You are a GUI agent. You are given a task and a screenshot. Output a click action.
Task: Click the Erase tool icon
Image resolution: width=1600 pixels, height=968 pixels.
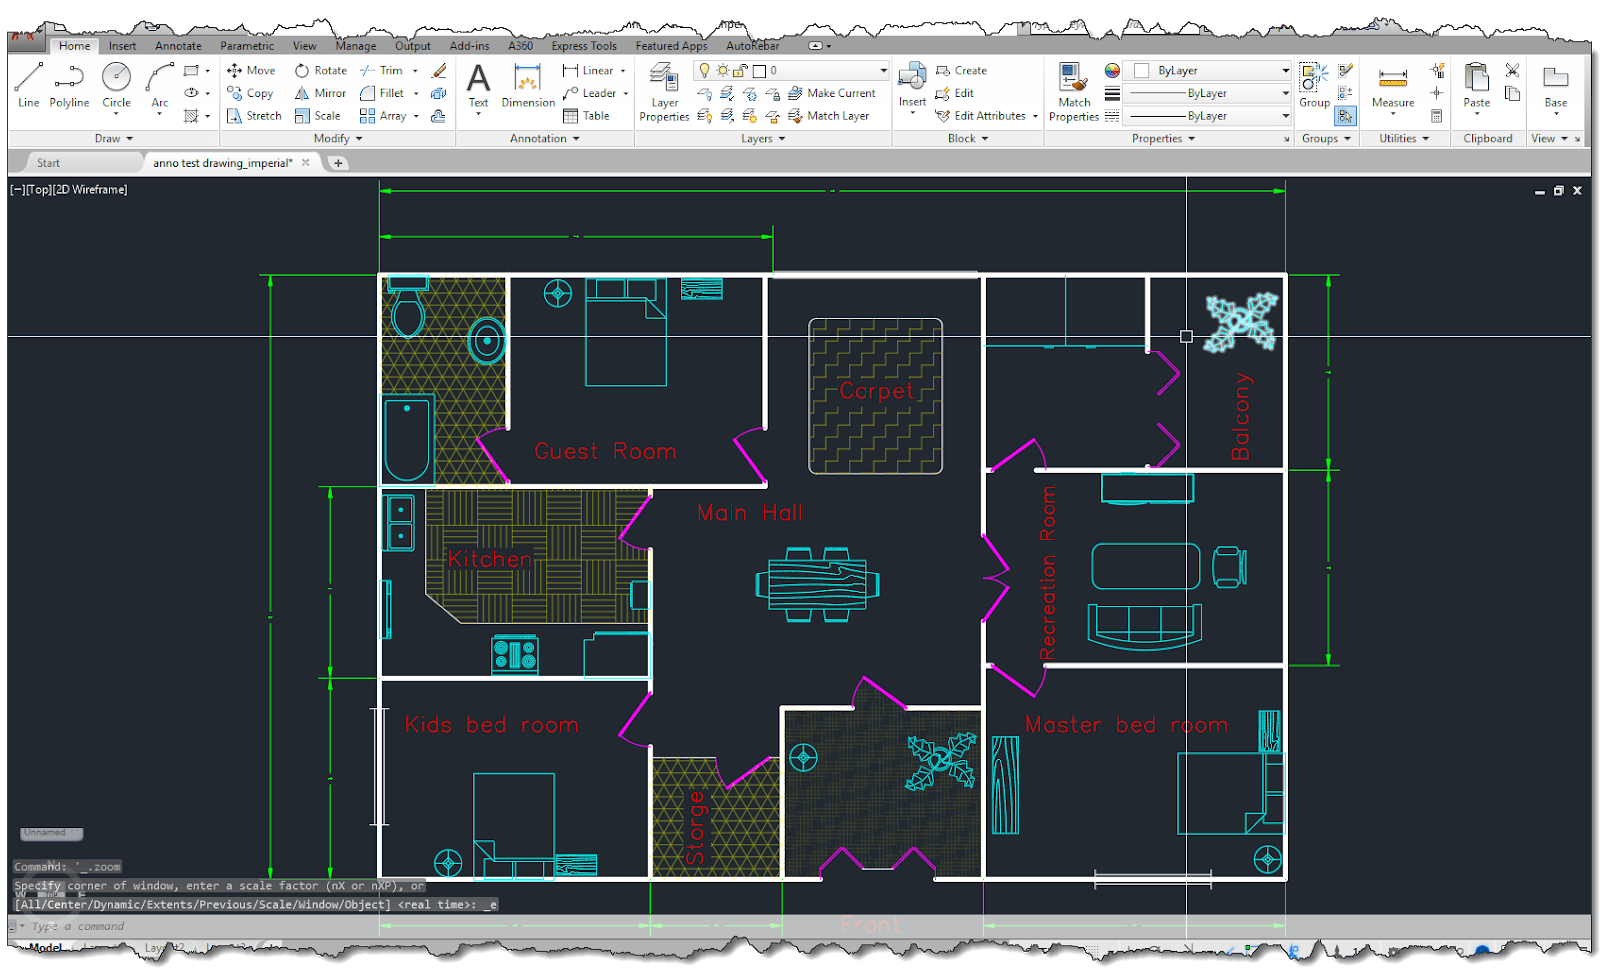(439, 70)
